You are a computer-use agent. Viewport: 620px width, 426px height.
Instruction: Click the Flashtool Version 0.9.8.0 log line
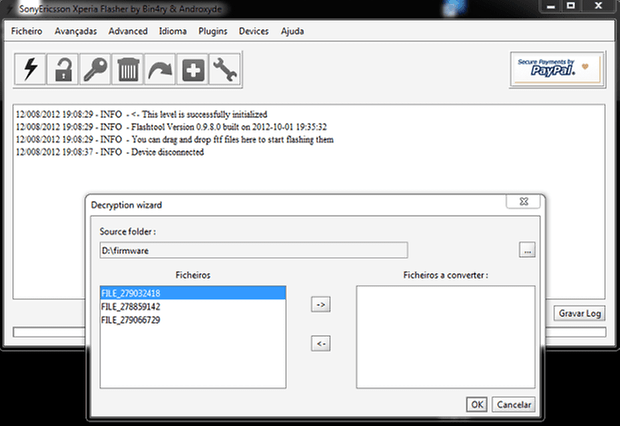[x=171, y=127]
